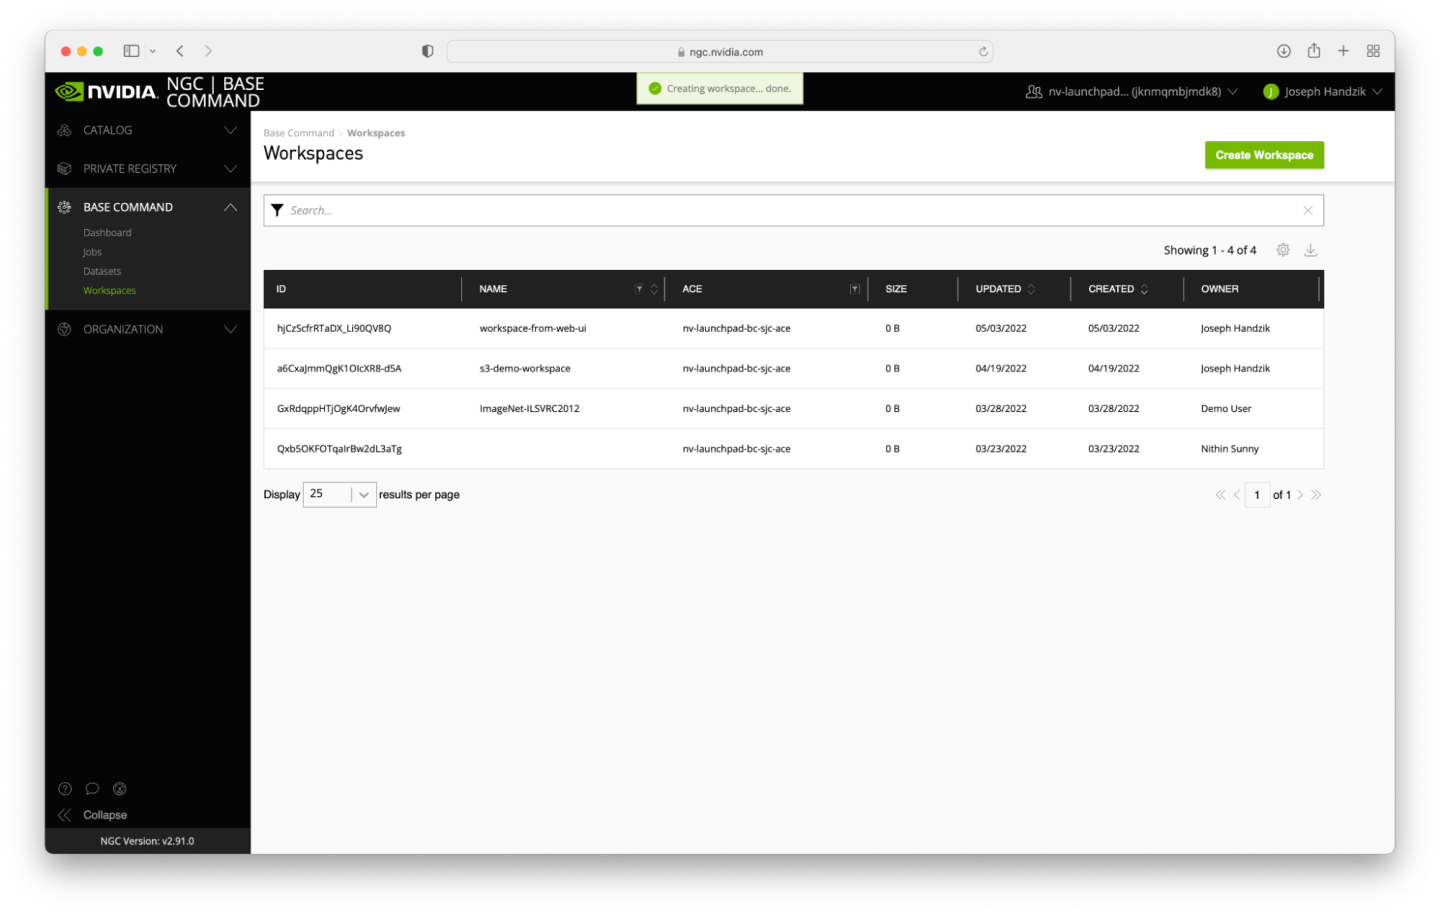Click the table settings gear icon
Viewport: 1440px width, 913px height.
click(1283, 250)
